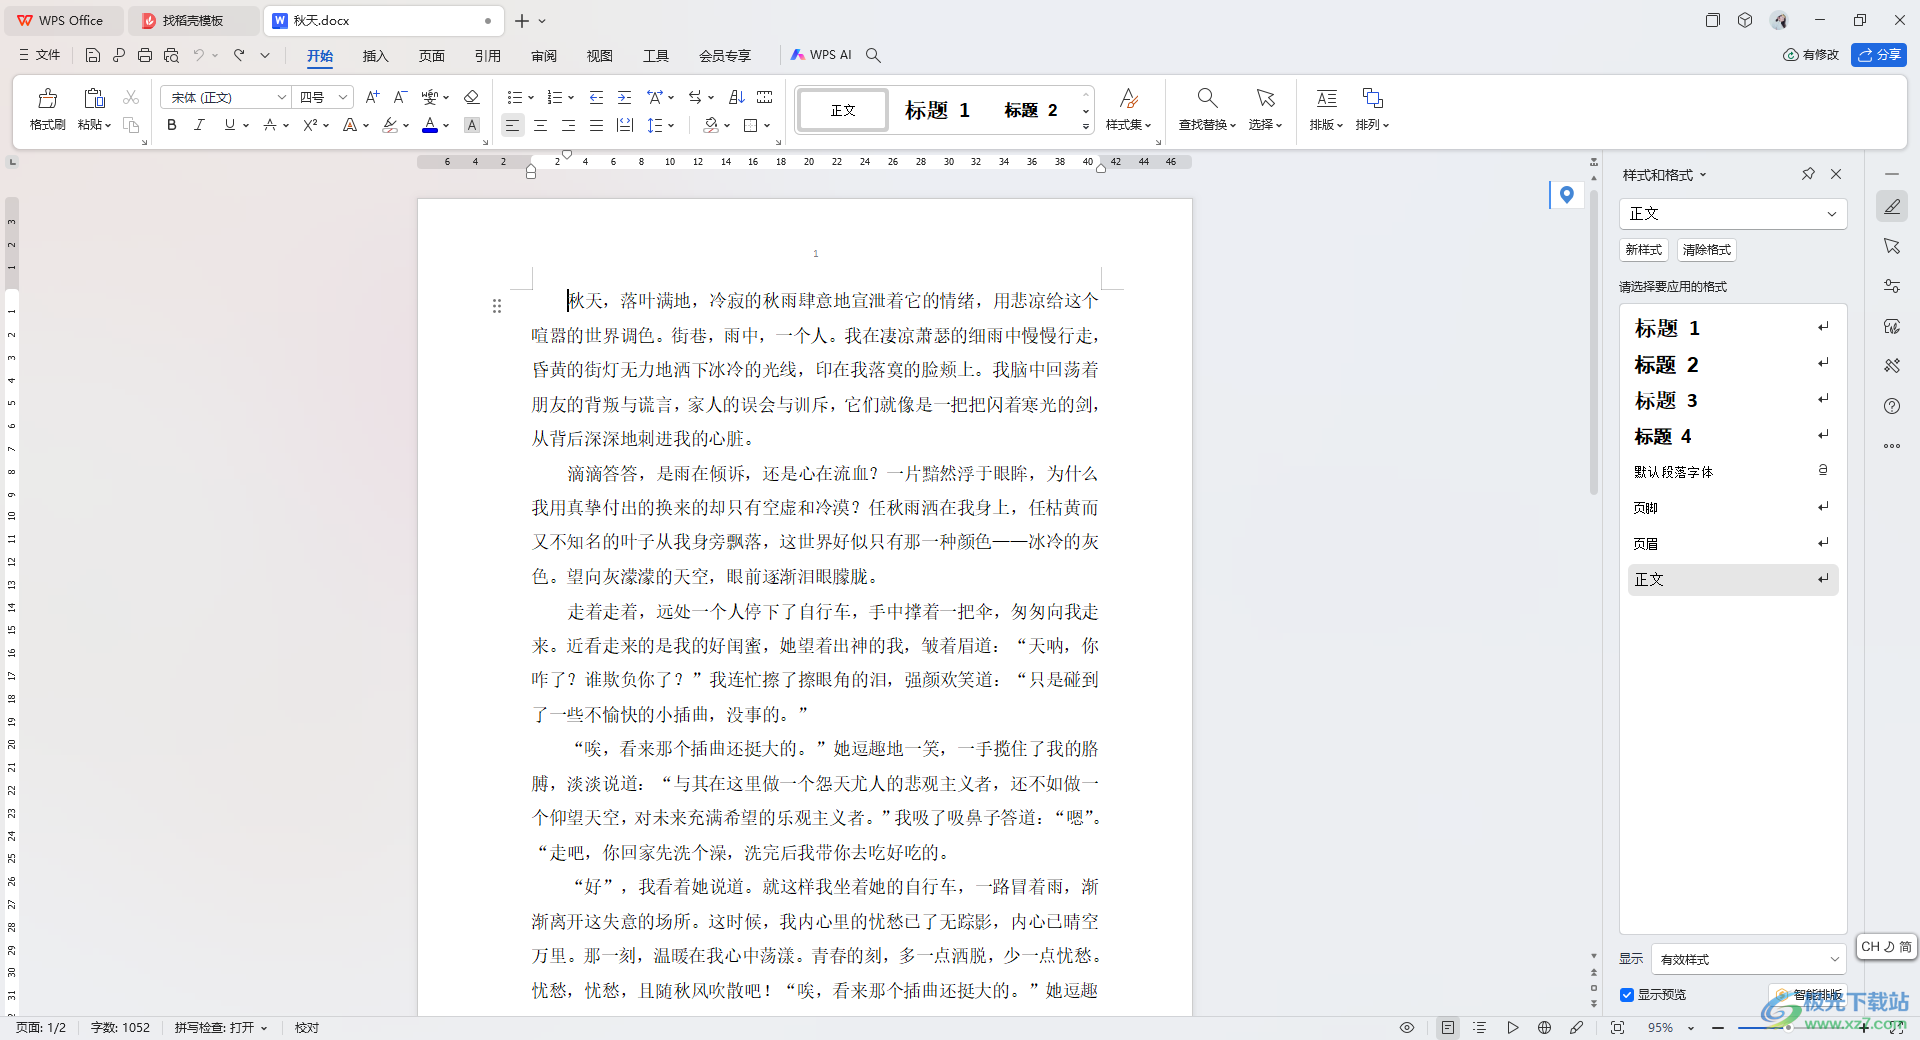The image size is (1920, 1040).
Task: Click the Select (选择) cursor icon
Action: point(1265,98)
